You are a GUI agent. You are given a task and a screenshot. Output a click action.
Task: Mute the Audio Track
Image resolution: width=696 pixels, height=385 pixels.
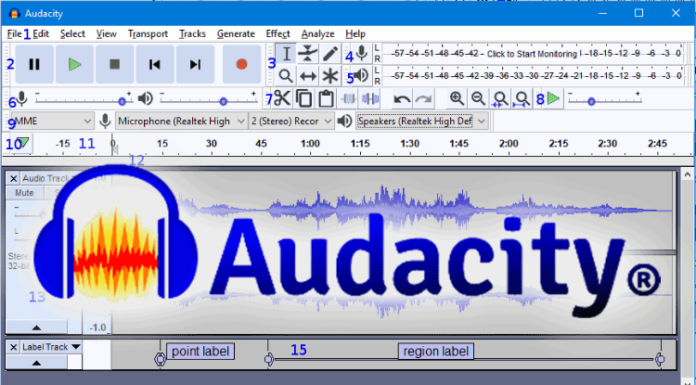click(x=24, y=193)
